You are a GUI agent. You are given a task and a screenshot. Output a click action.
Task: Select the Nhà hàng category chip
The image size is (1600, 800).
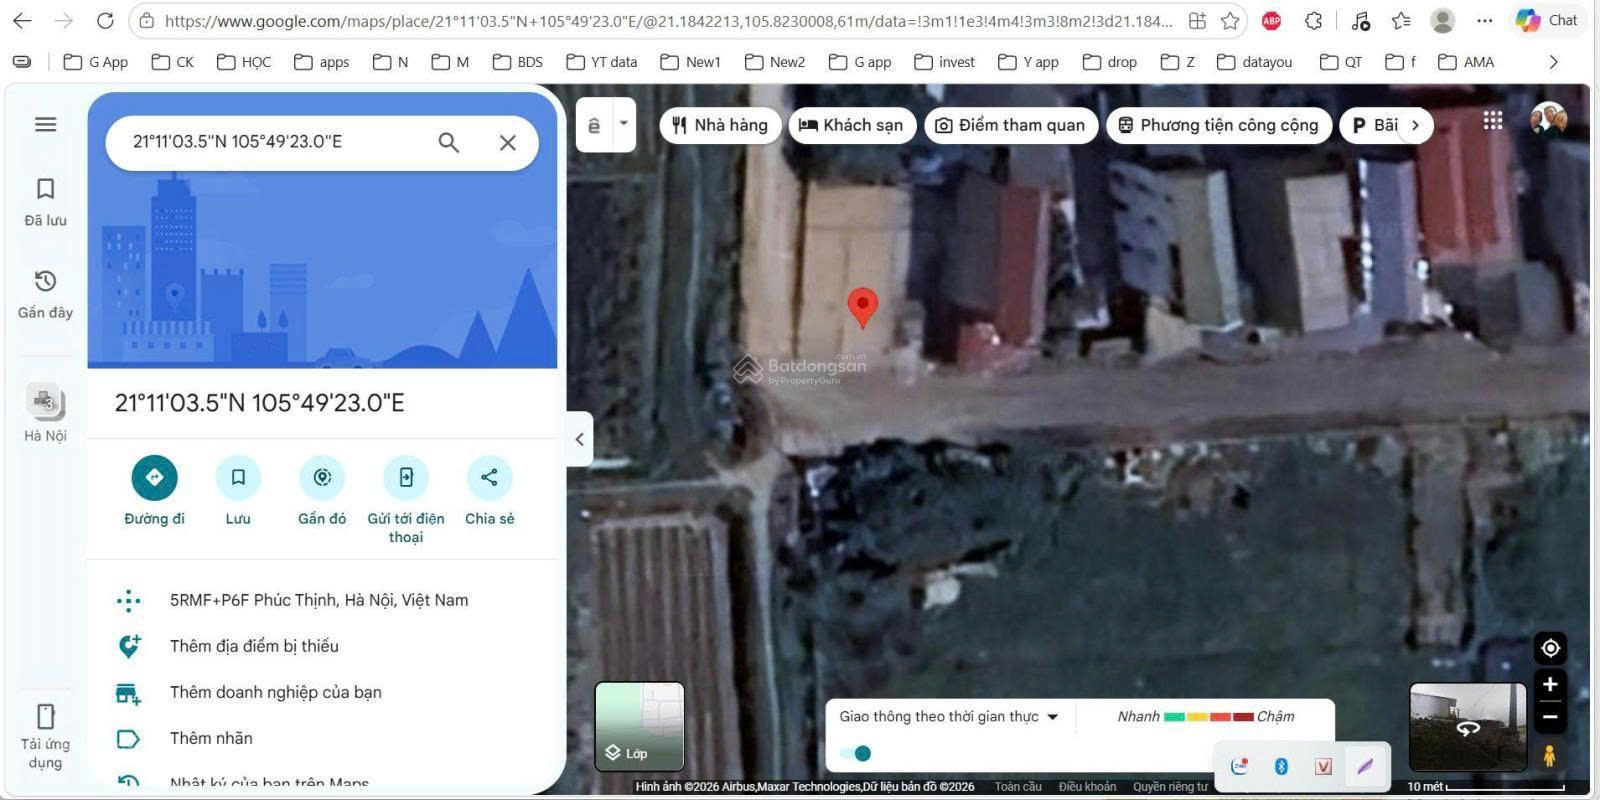click(x=720, y=125)
